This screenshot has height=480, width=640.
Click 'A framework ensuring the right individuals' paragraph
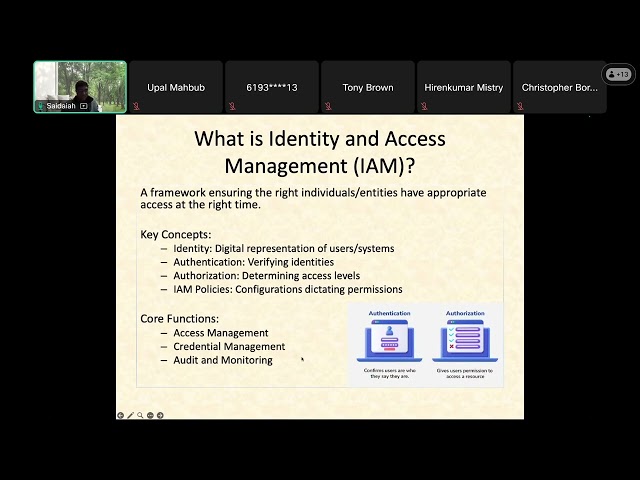(313, 198)
